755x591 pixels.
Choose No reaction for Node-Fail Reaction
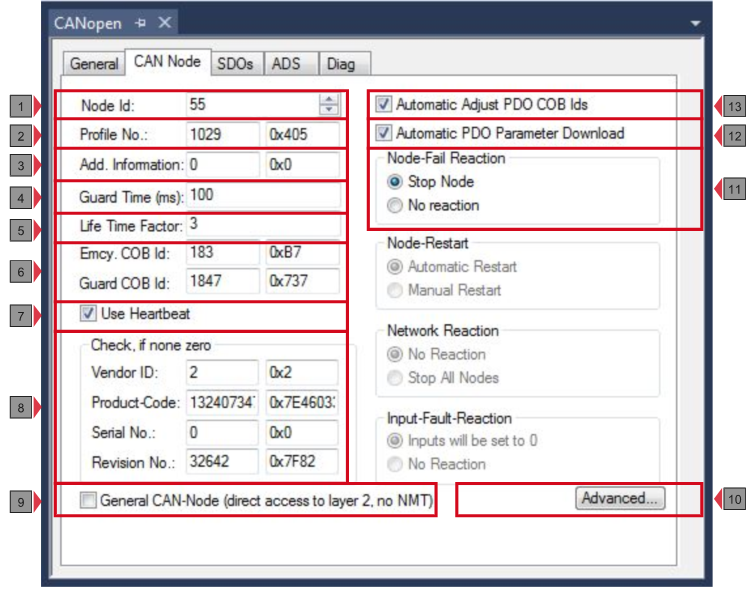pyautogui.click(x=395, y=205)
